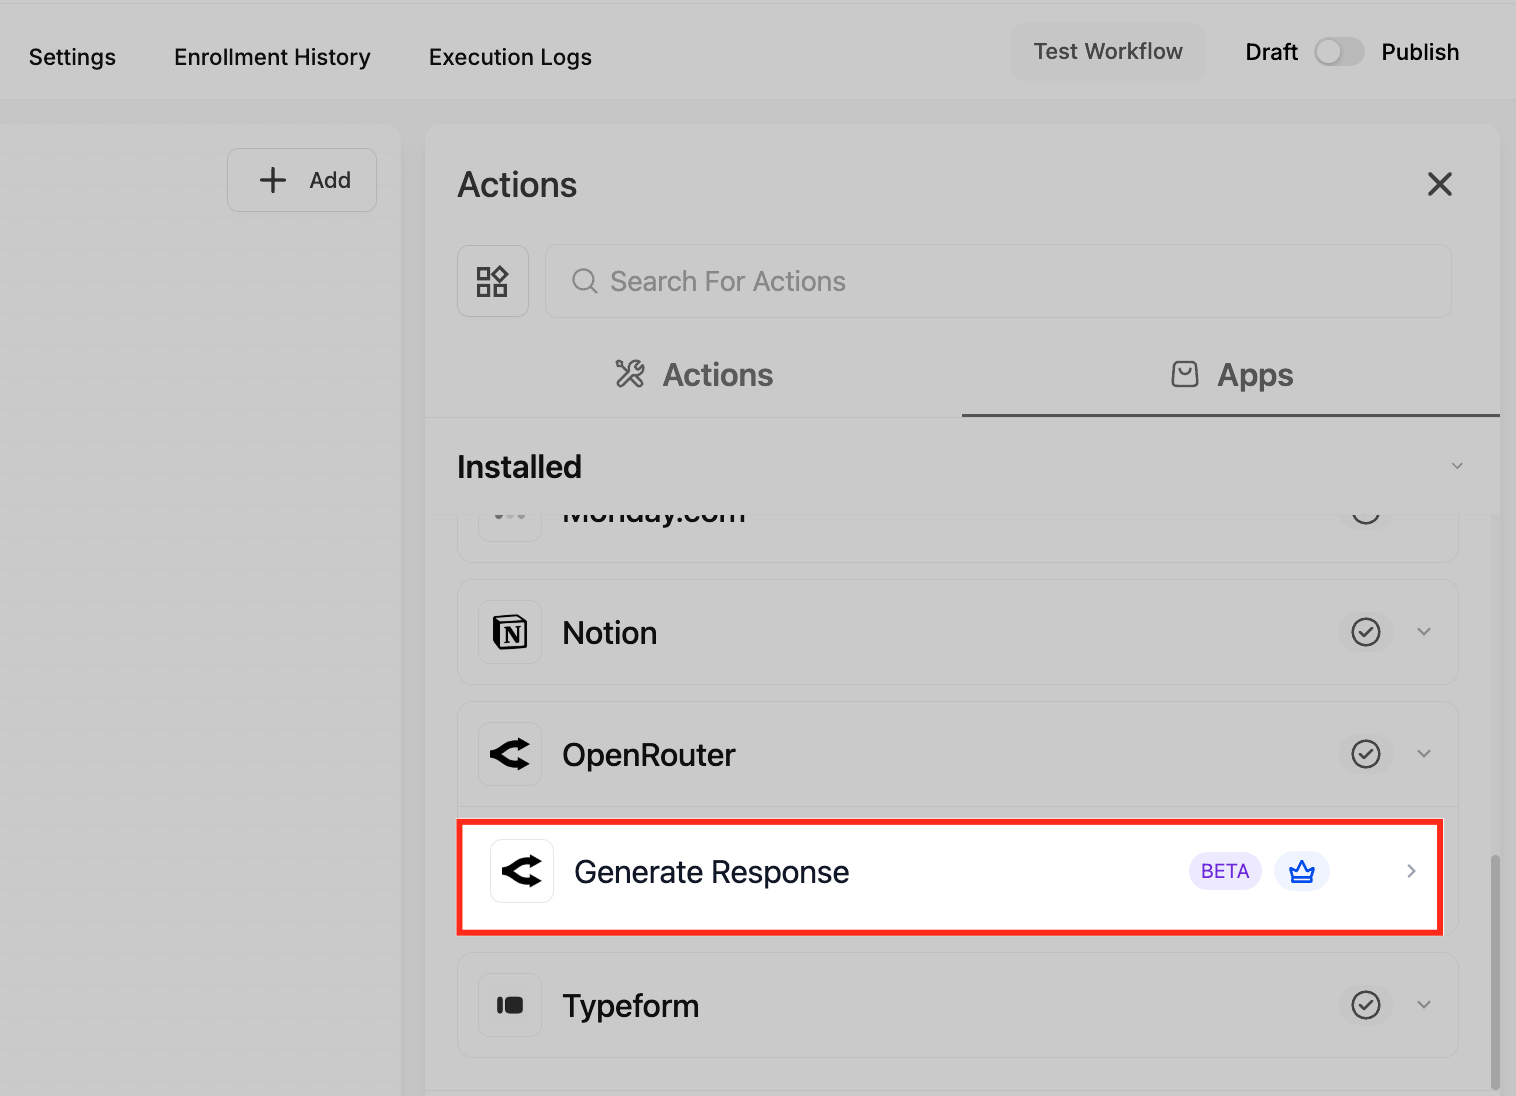Viewport: 1516px width, 1096px height.
Task: Toggle the Draft/Publish switch
Action: coord(1339,52)
